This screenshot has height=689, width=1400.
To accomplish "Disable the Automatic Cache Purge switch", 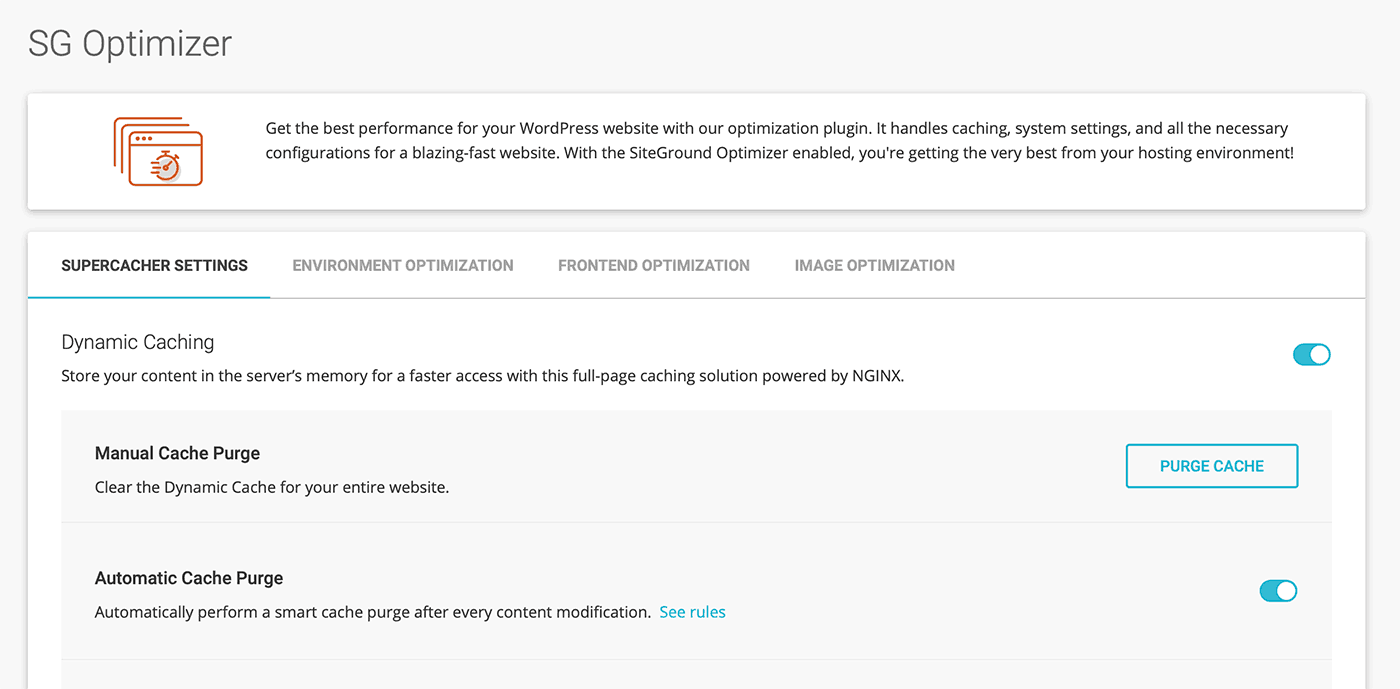I will tap(1278, 591).
